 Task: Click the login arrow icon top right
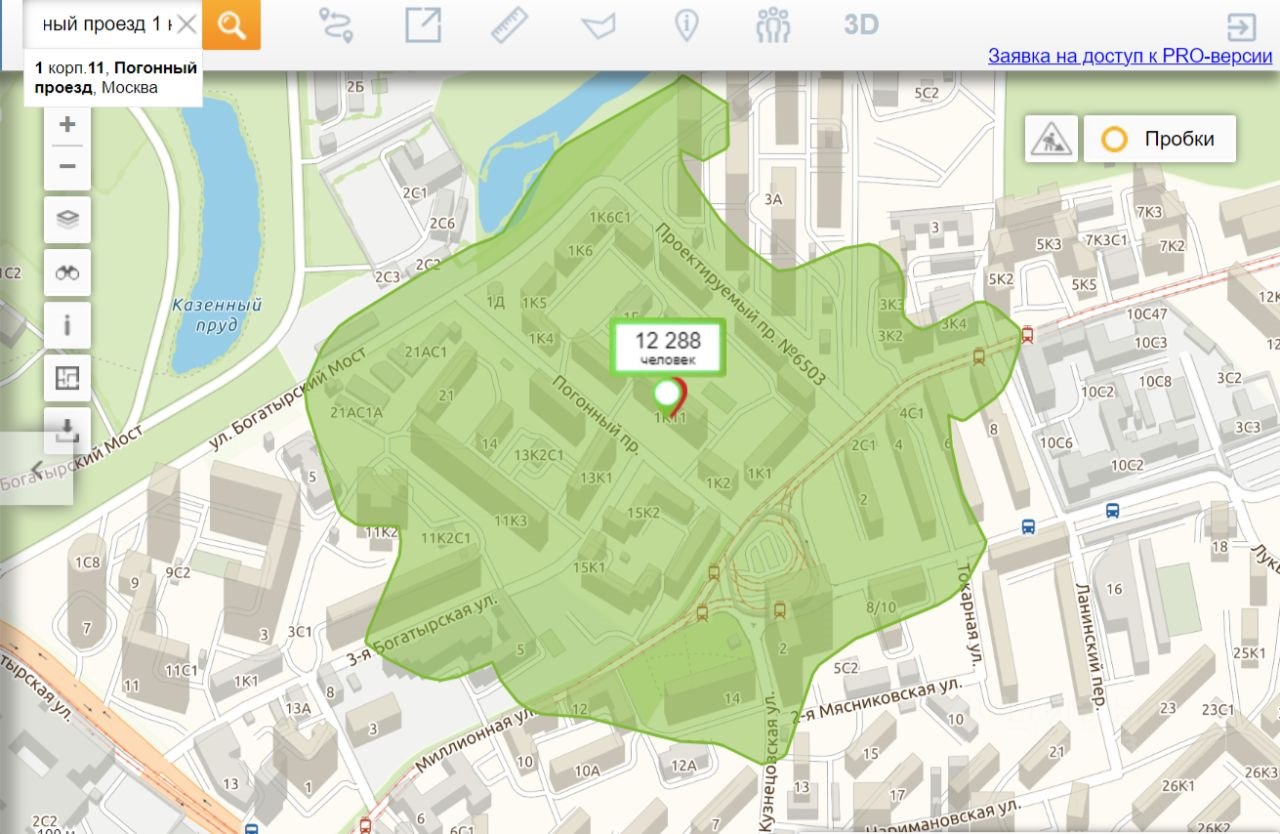pyautogui.click(x=1240, y=26)
